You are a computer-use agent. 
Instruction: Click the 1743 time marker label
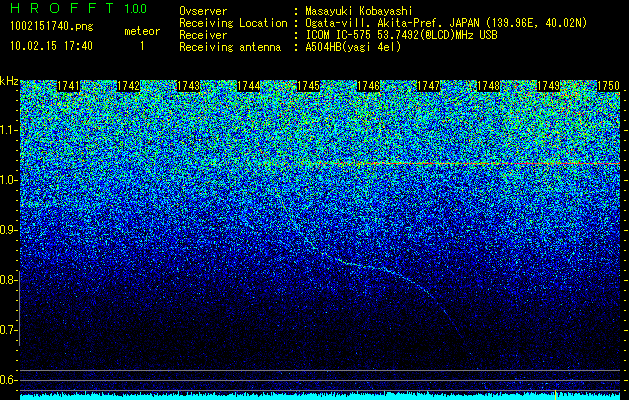[189, 86]
